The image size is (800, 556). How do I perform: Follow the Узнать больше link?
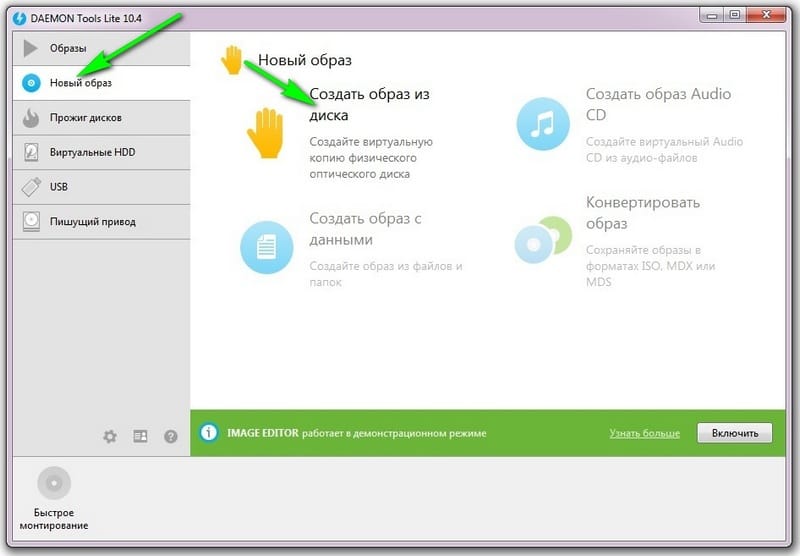click(644, 434)
